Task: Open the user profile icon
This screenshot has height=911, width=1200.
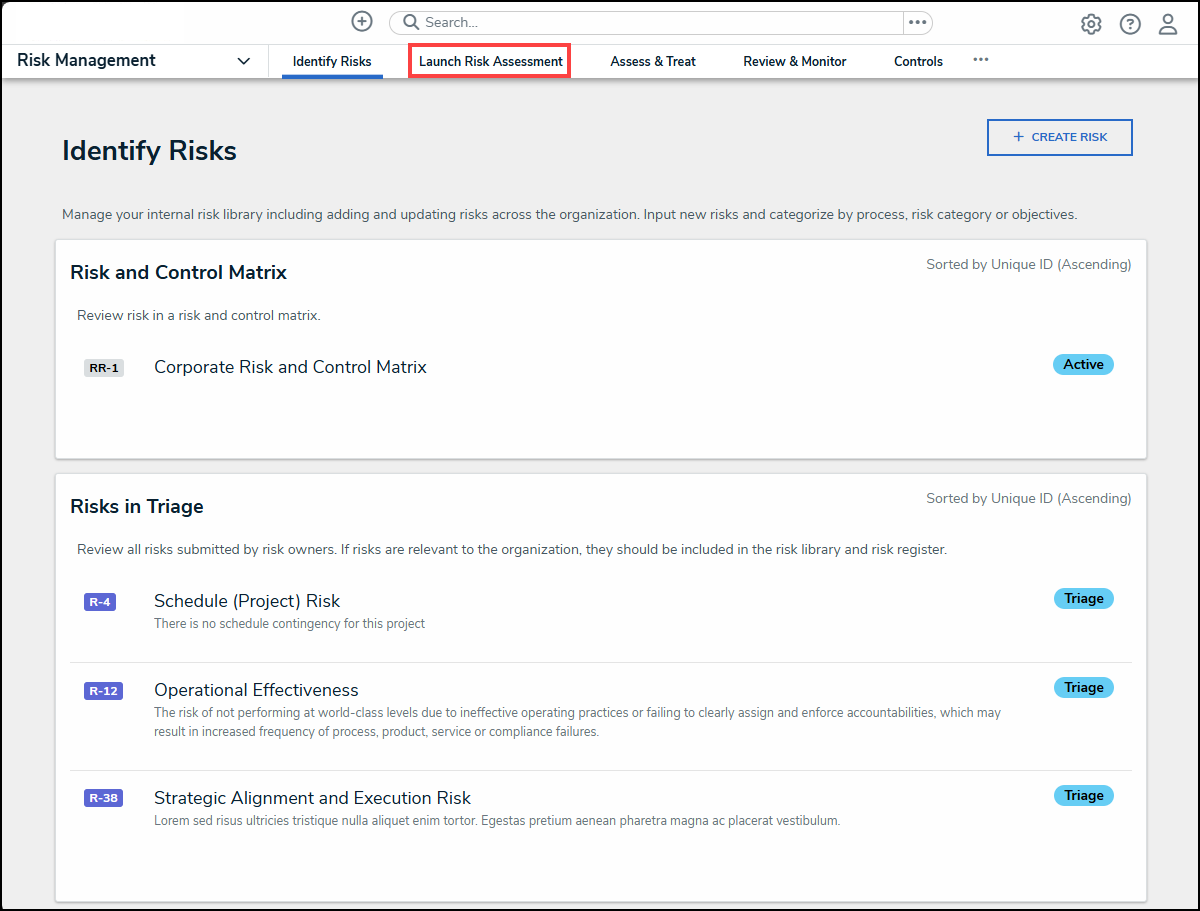Action: (1168, 23)
